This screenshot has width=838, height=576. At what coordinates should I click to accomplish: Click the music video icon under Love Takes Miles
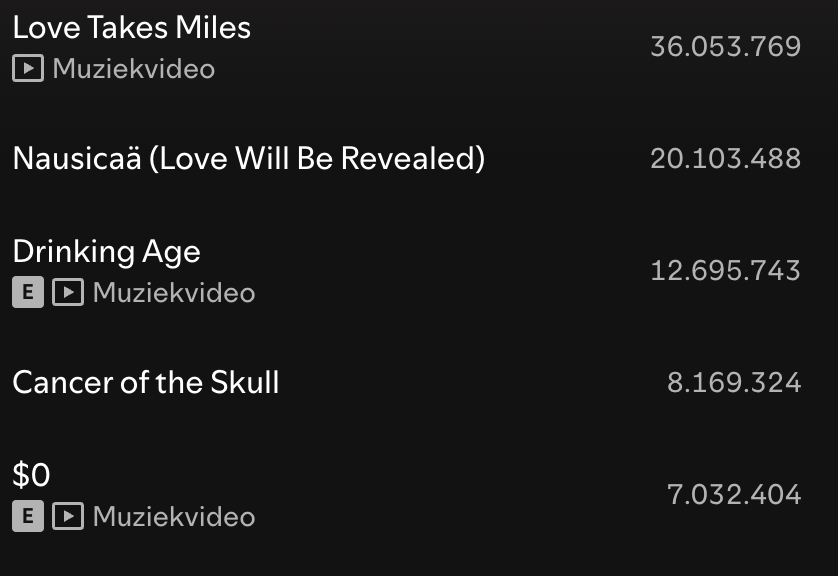pyautogui.click(x=28, y=68)
